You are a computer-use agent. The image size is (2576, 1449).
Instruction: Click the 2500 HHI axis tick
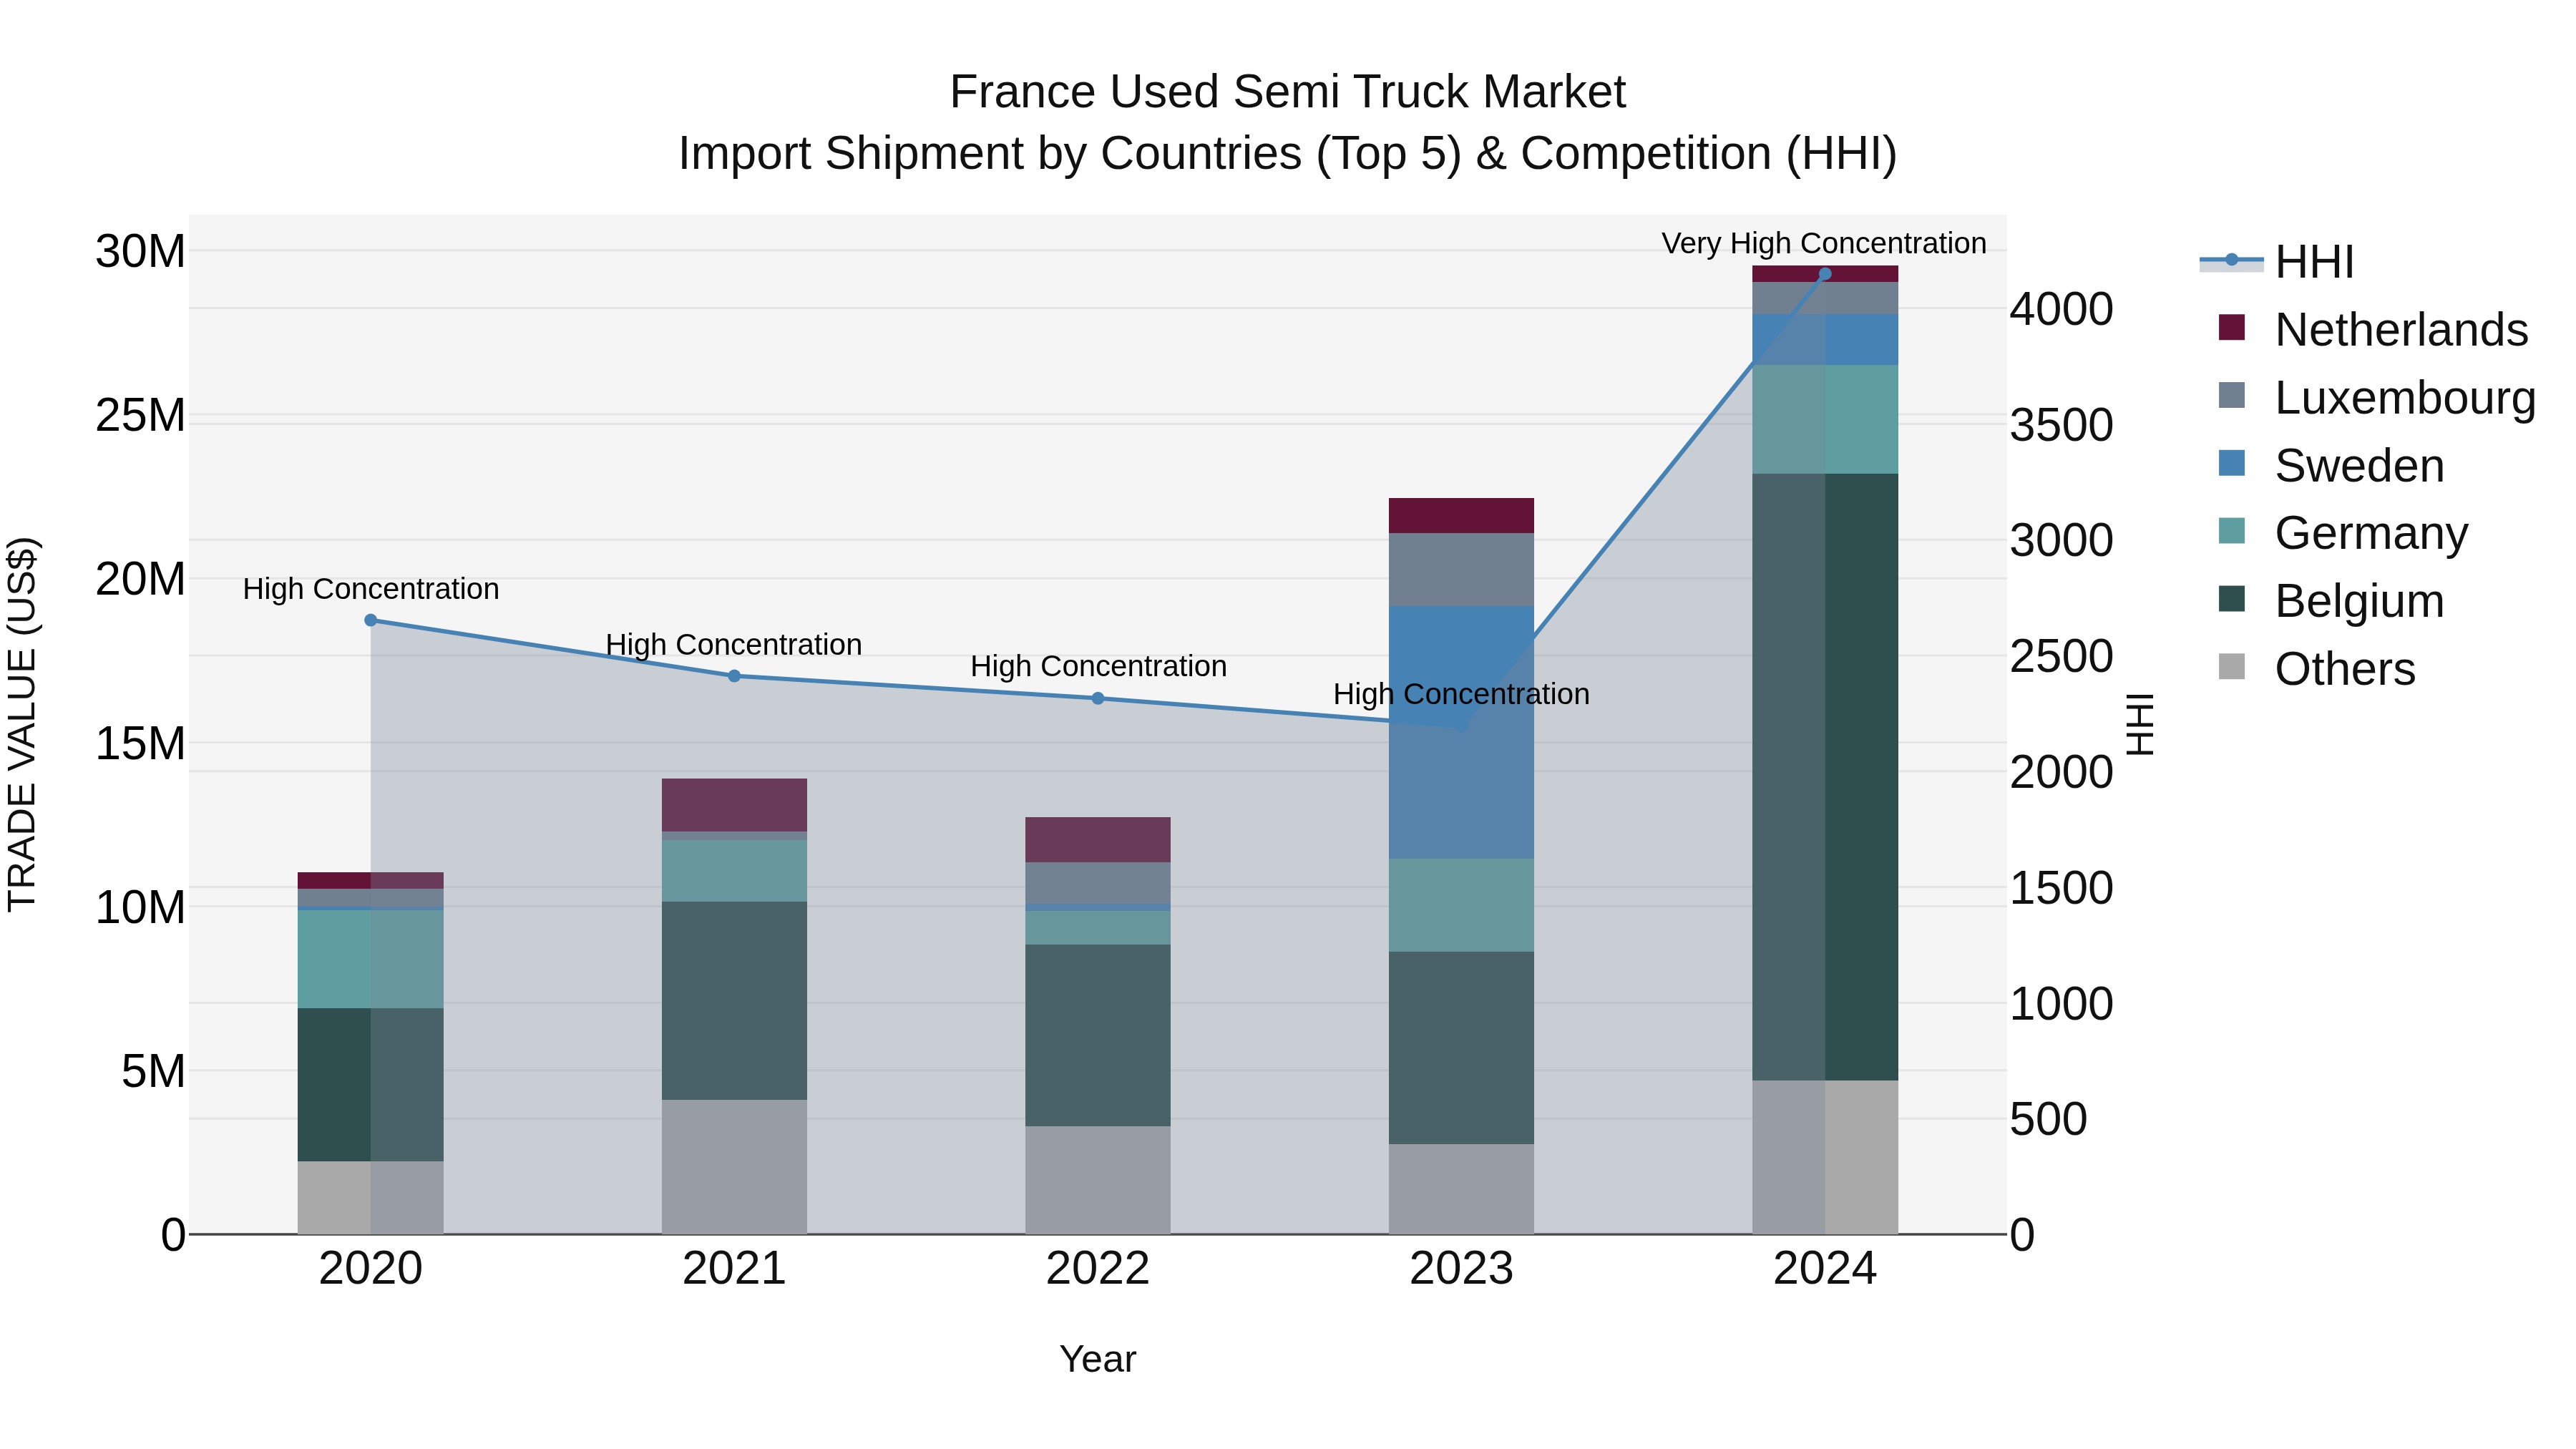[x=2062, y=656]
